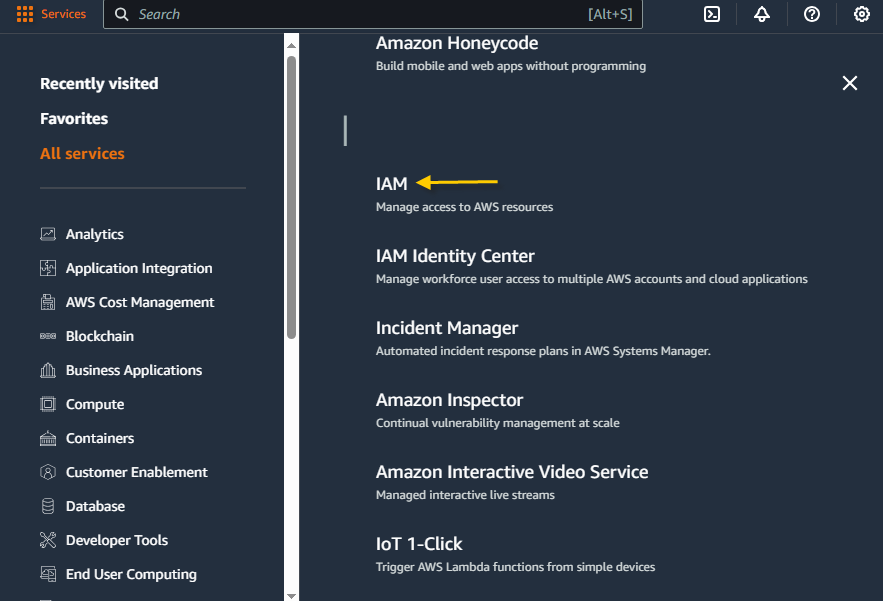Click 'Manage access to AWS resources' text
This screenshot has width=883, height=601.
tap(464, 207)
